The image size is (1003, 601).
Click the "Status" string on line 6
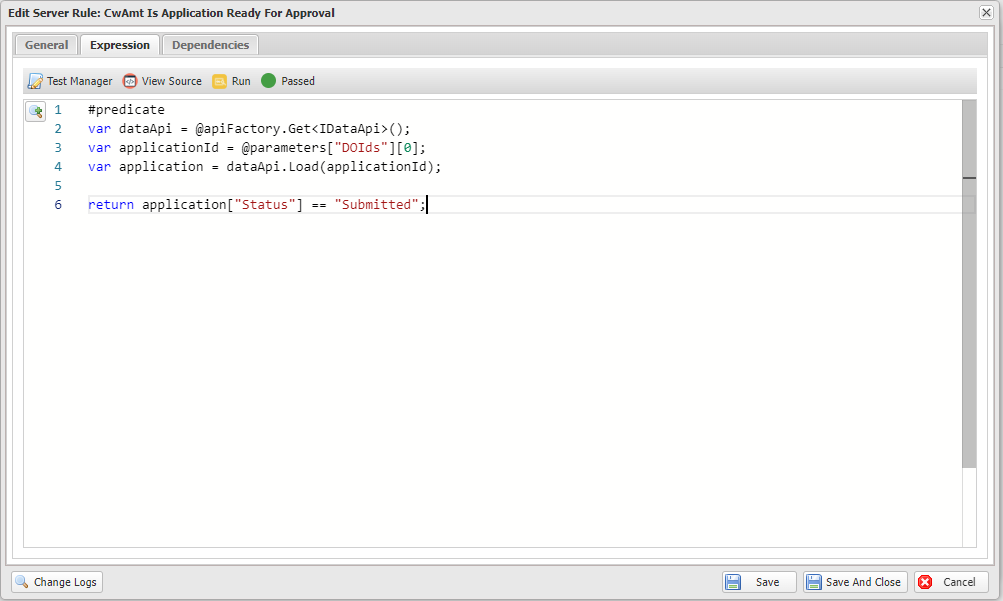(264, 205)
